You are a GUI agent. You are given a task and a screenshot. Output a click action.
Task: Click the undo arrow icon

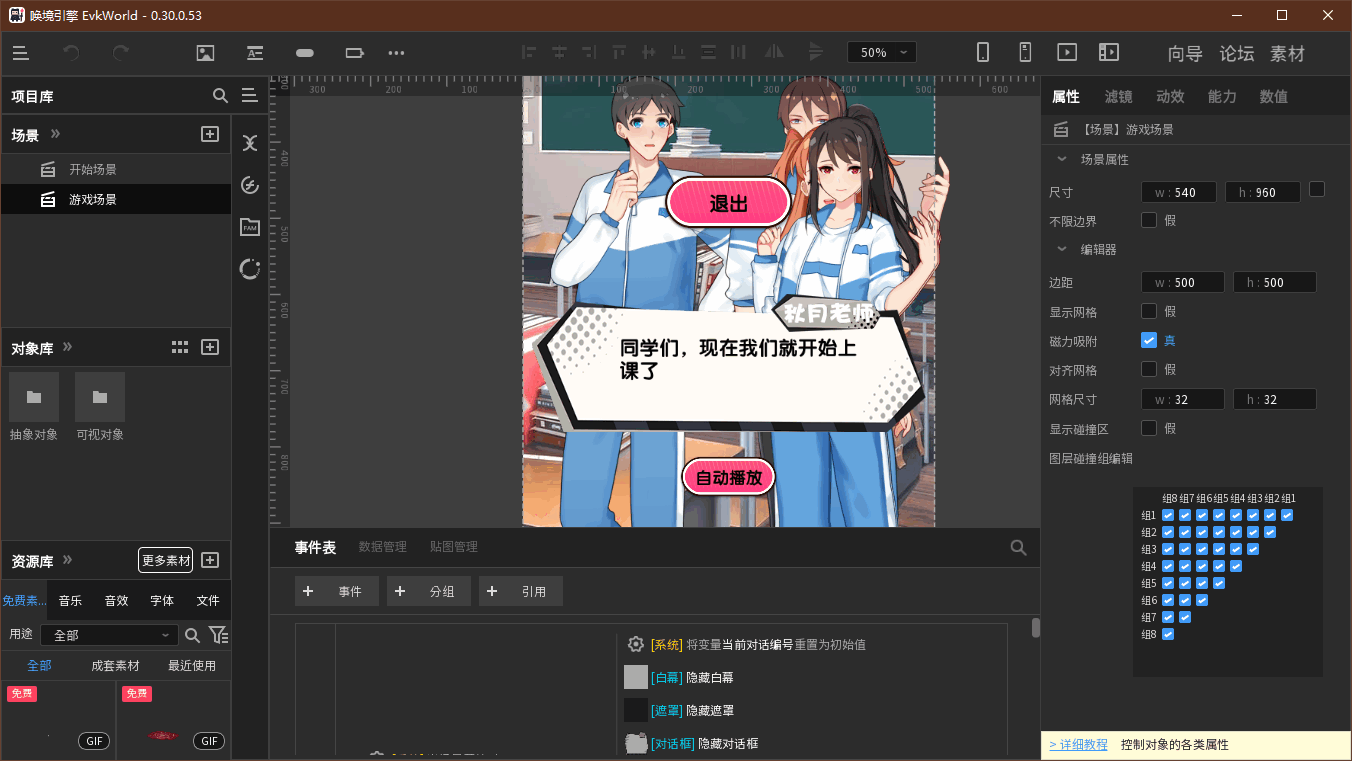coord(71,52)
